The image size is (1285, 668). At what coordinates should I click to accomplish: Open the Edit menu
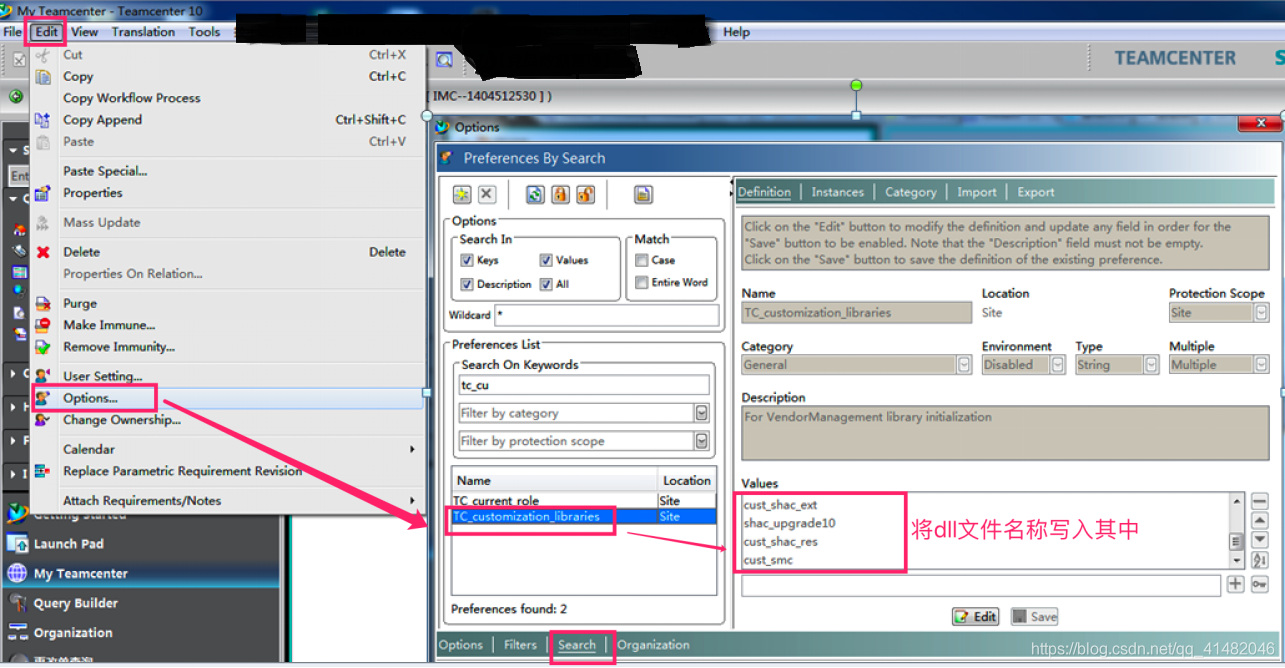[47, 32]
